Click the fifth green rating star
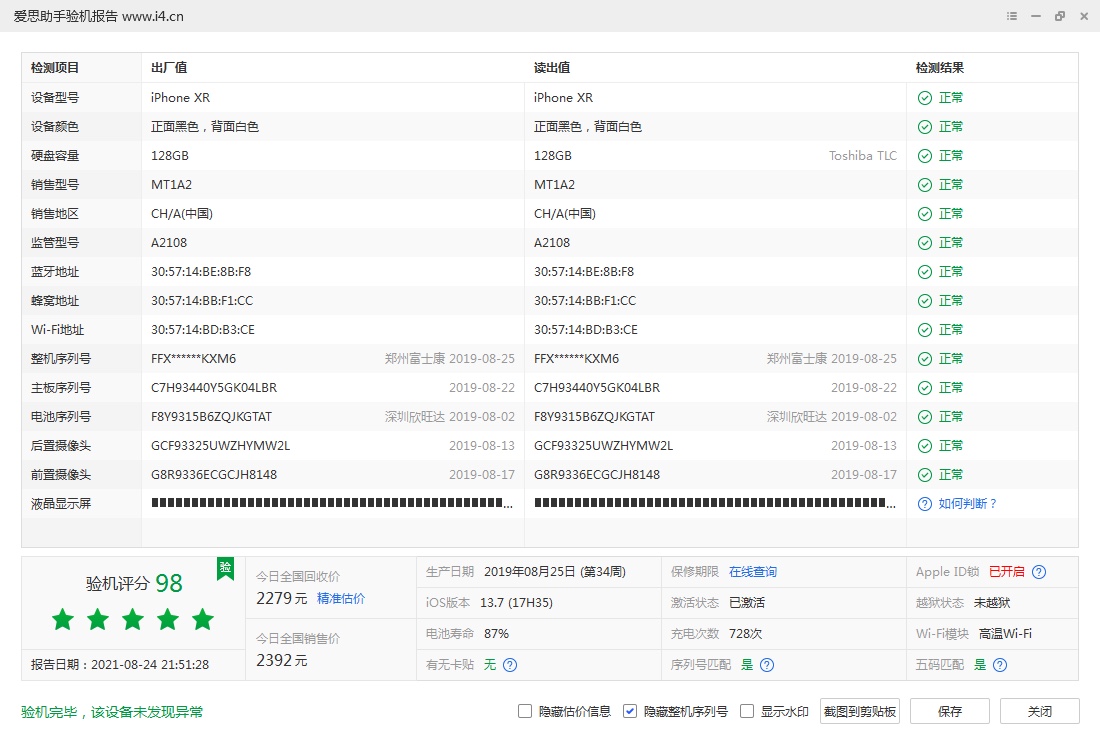 click(203, 619)
